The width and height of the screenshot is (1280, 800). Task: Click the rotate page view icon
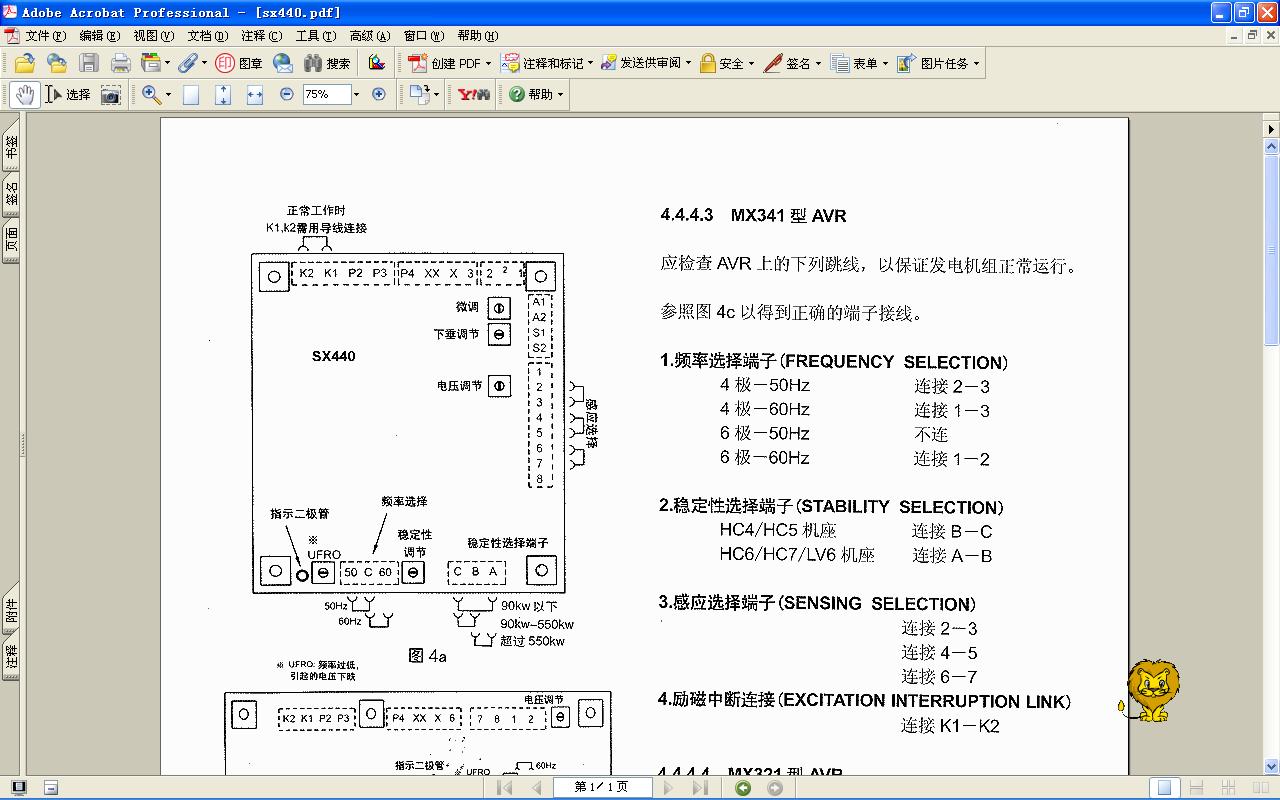click(x=418, y=94)
